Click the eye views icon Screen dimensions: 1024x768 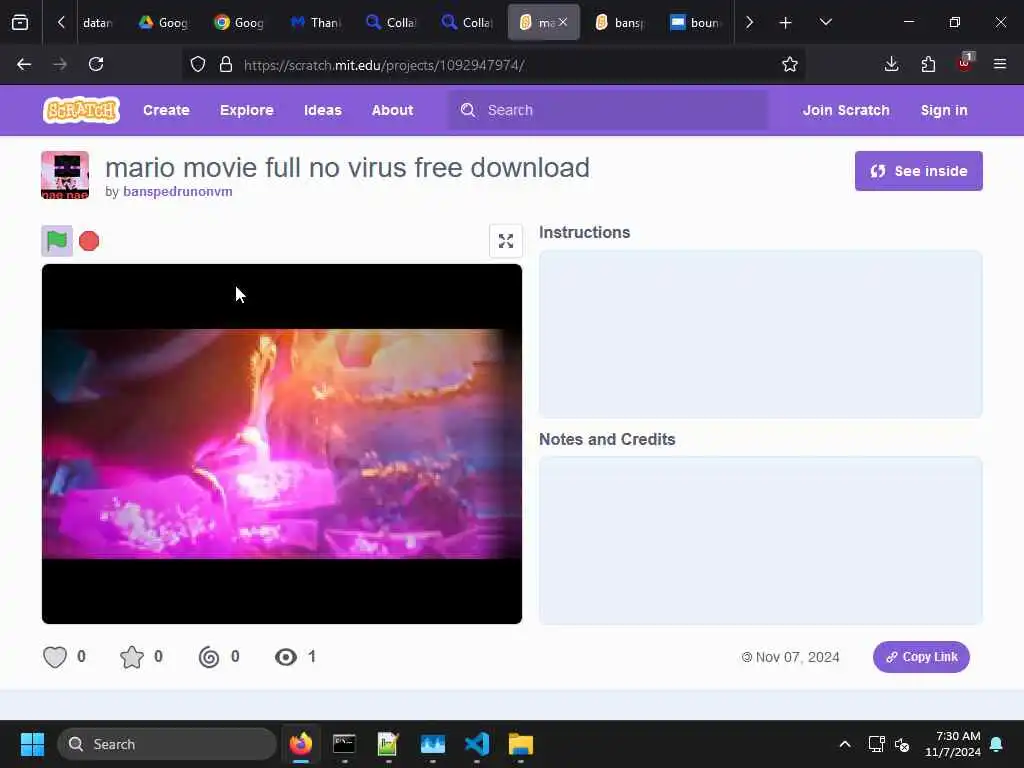tap(286, 656)
